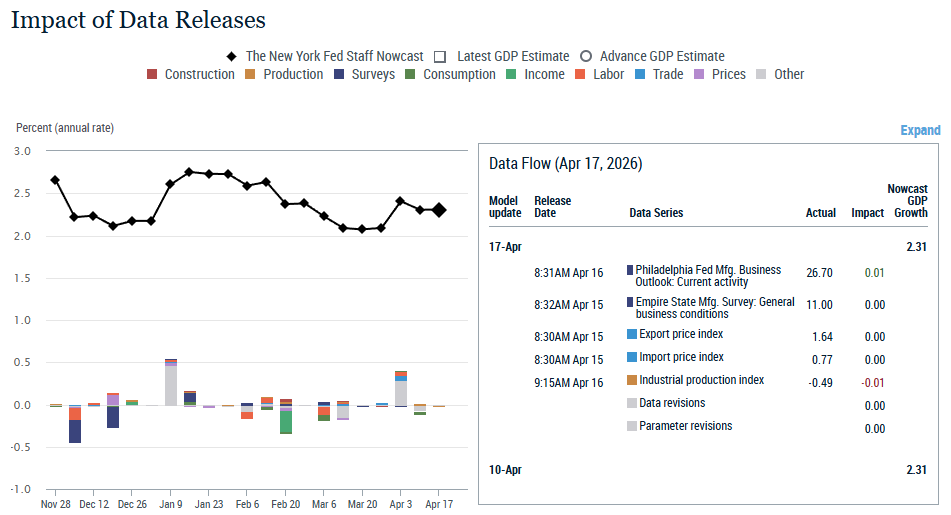Hide the Surveys series in legend
The image size is (951, 515).
click(x=339, y=74)
